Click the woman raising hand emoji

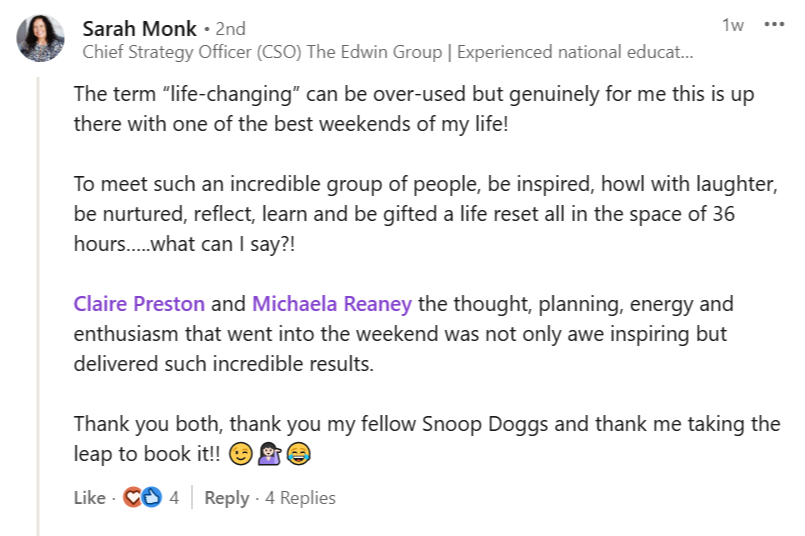(x=269, y=455)
